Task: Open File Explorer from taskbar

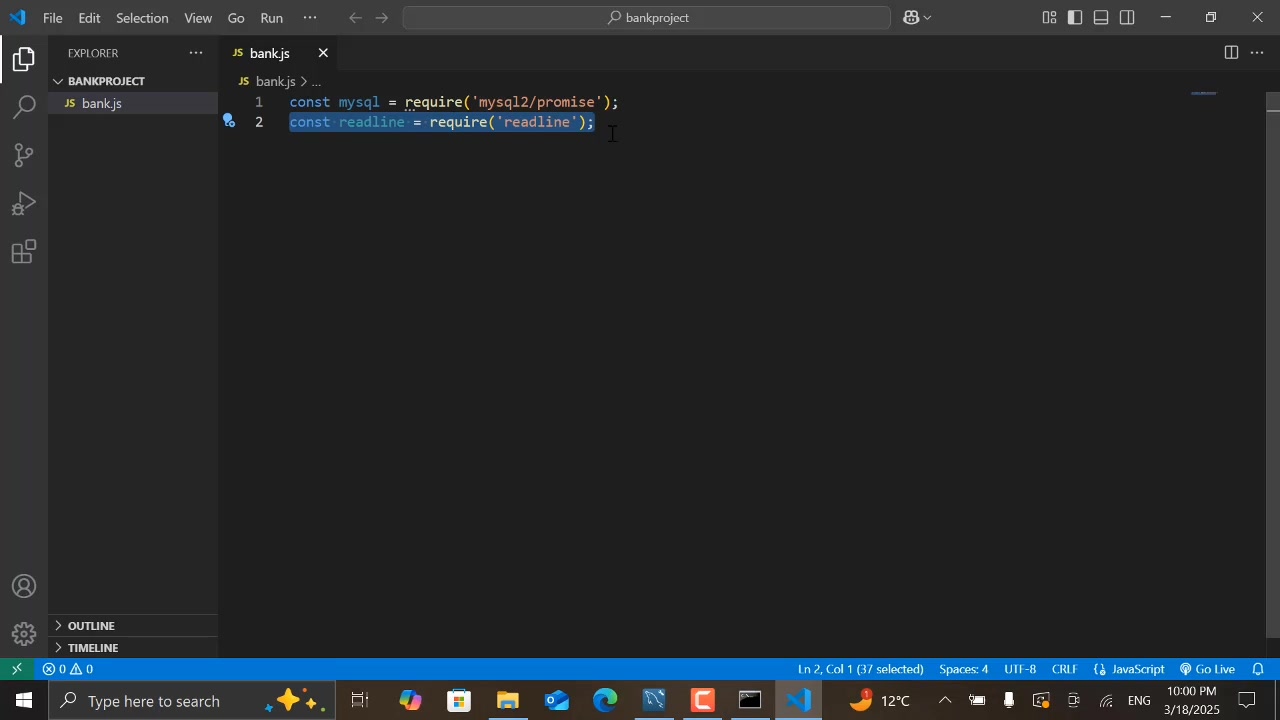Action: coord(508,700)
